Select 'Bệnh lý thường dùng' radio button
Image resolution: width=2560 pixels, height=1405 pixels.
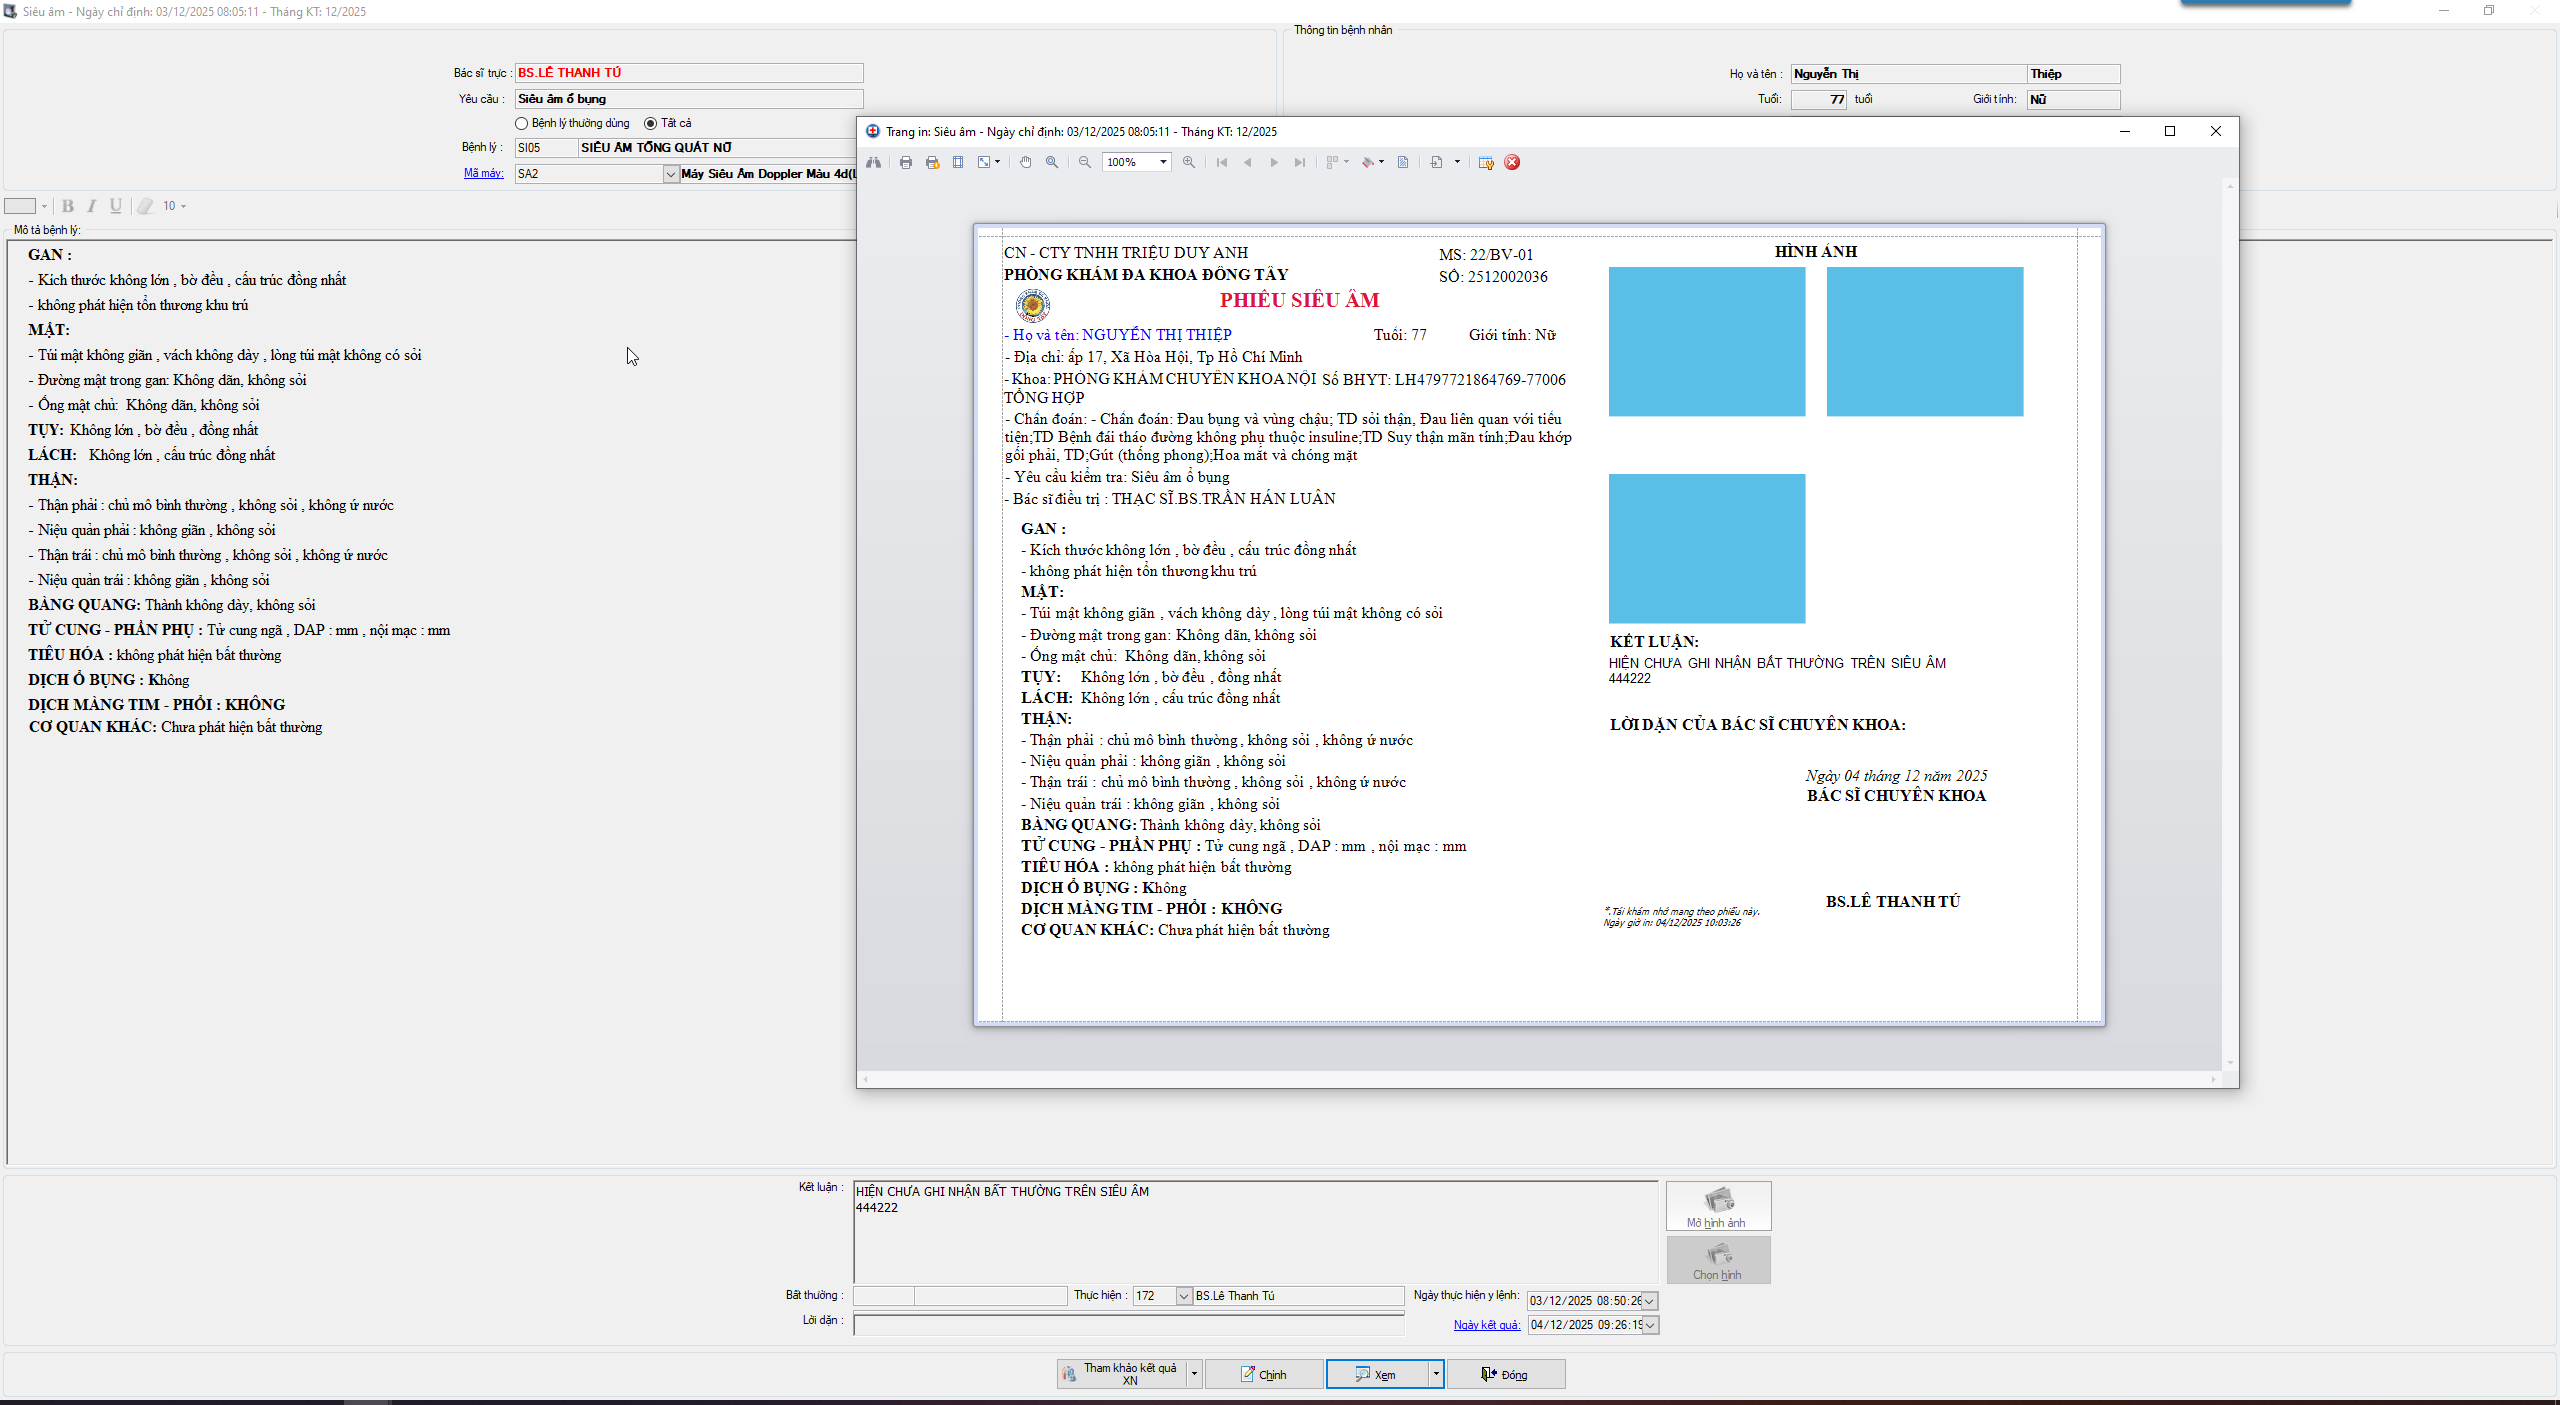click(x=521, y=123)
